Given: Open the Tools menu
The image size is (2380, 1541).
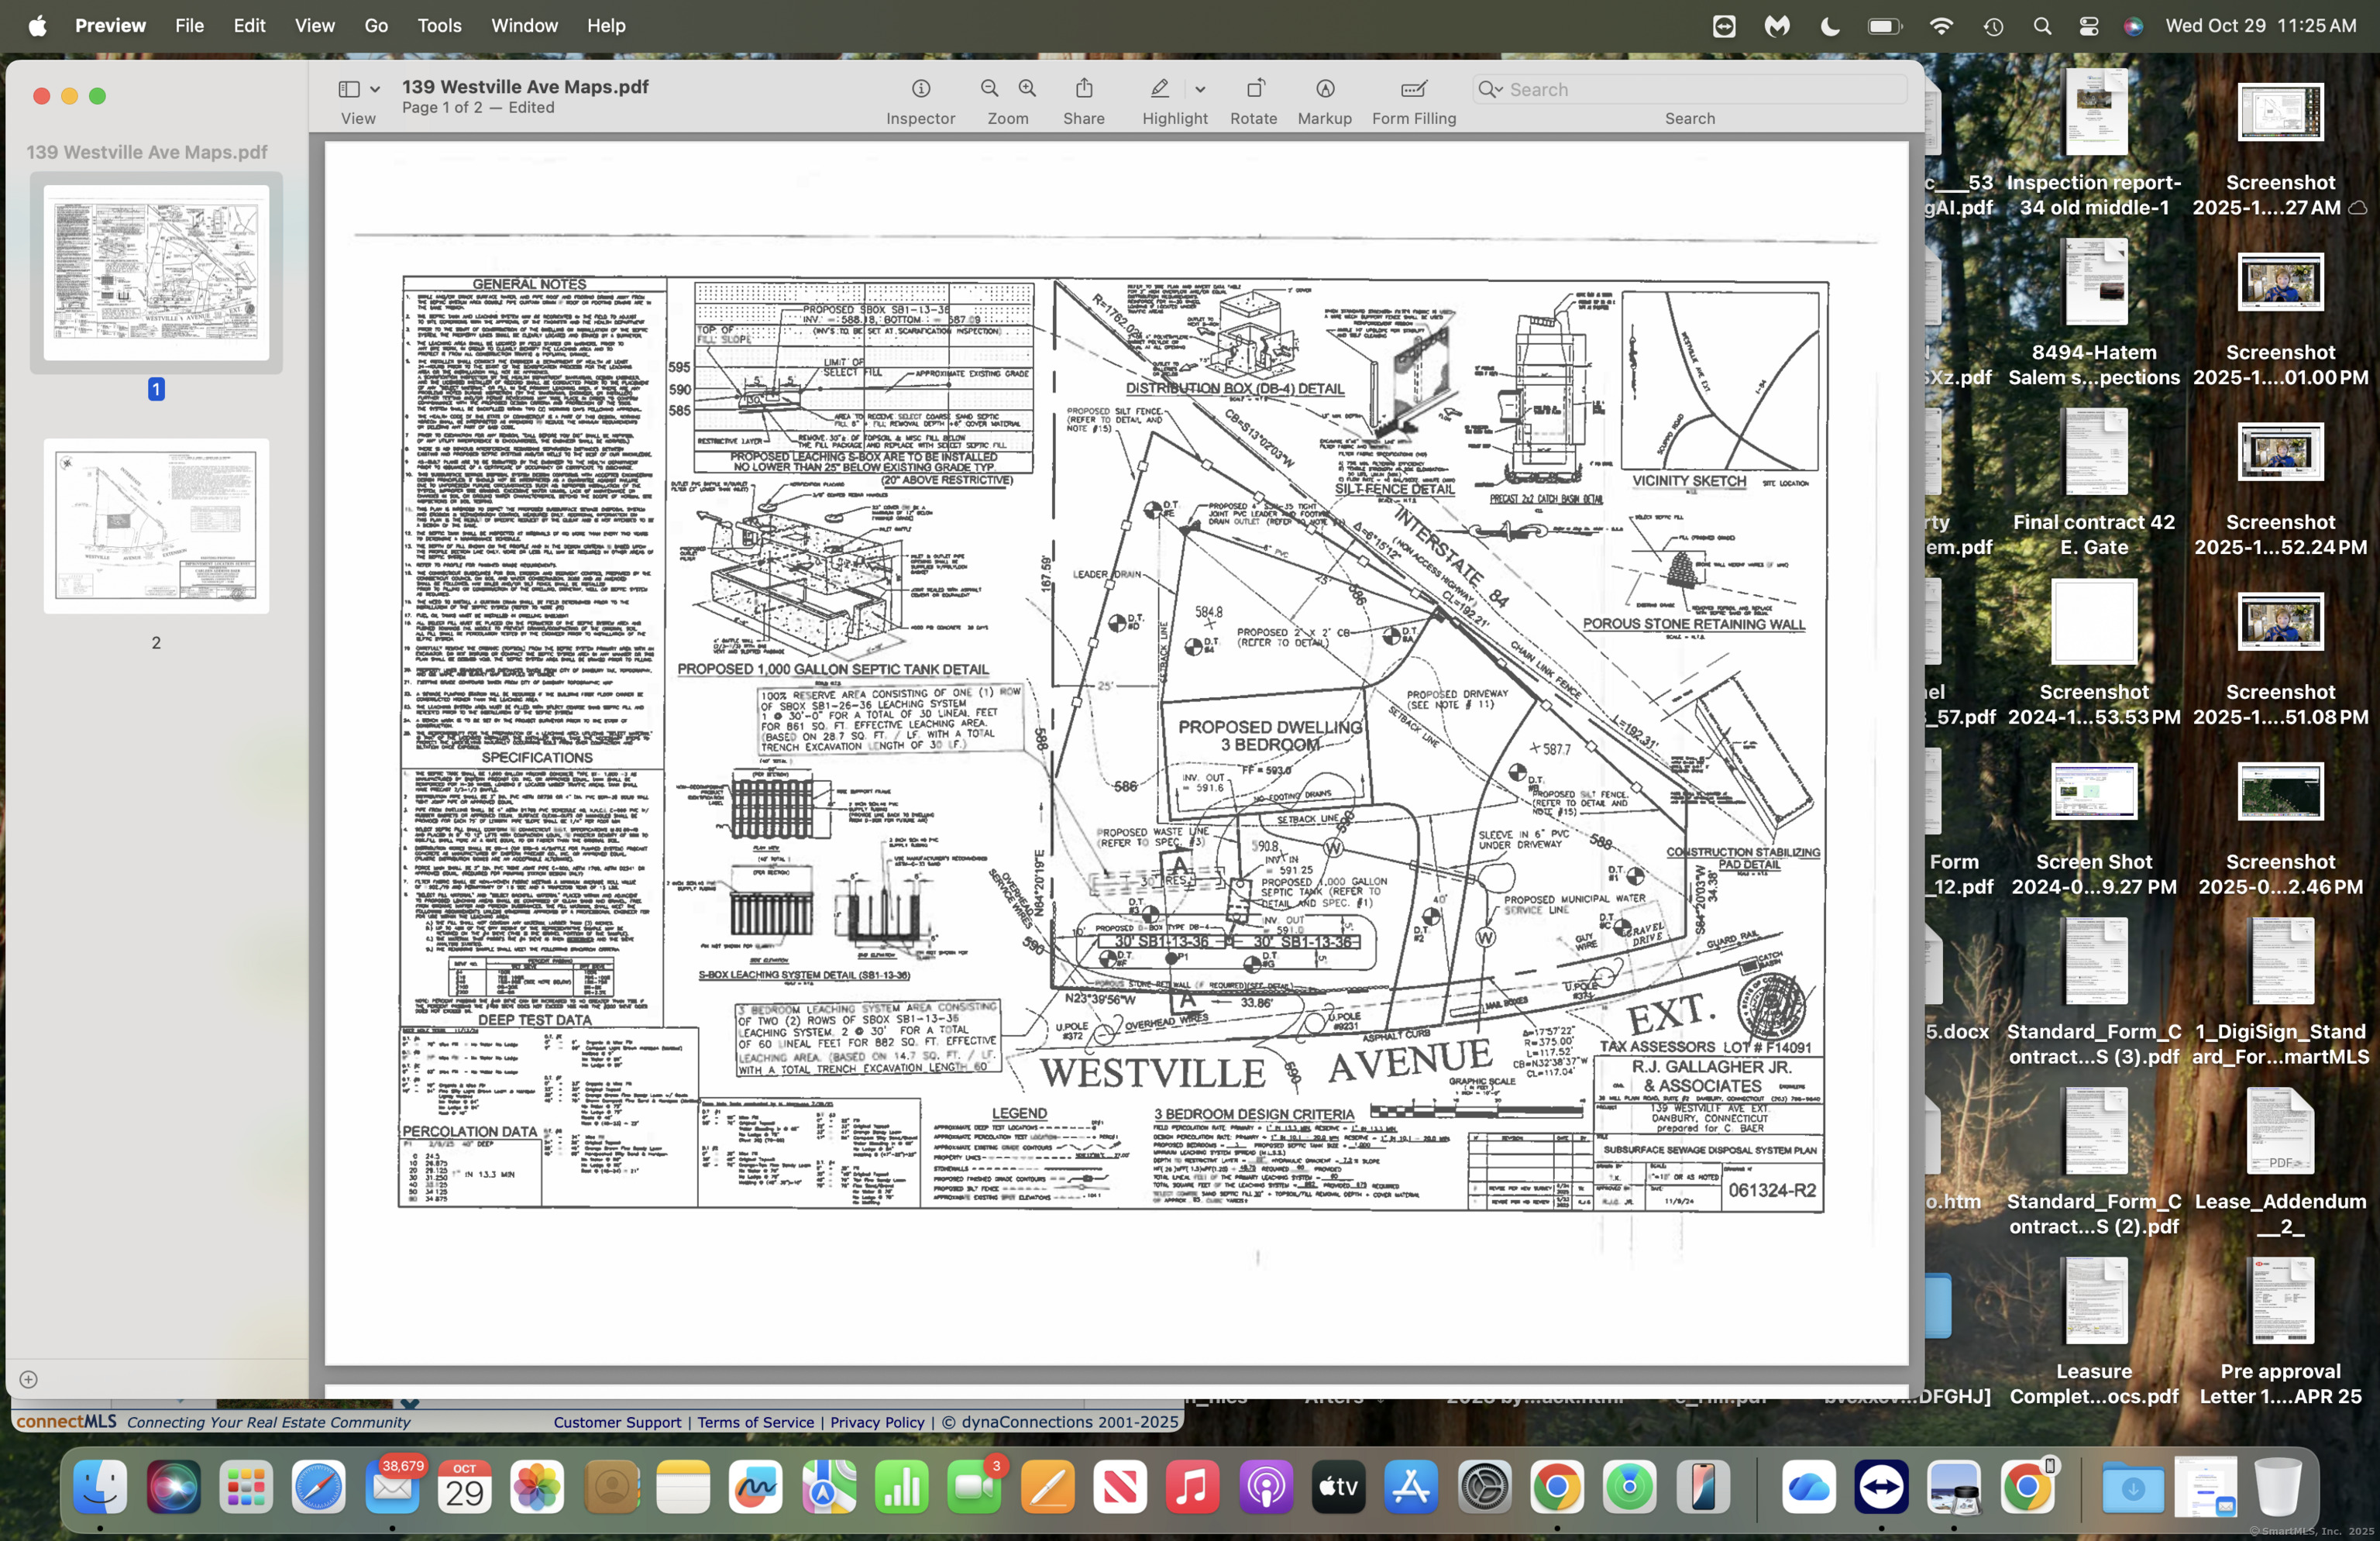Looking at the screenshot, I should click(x=439, y=26).
